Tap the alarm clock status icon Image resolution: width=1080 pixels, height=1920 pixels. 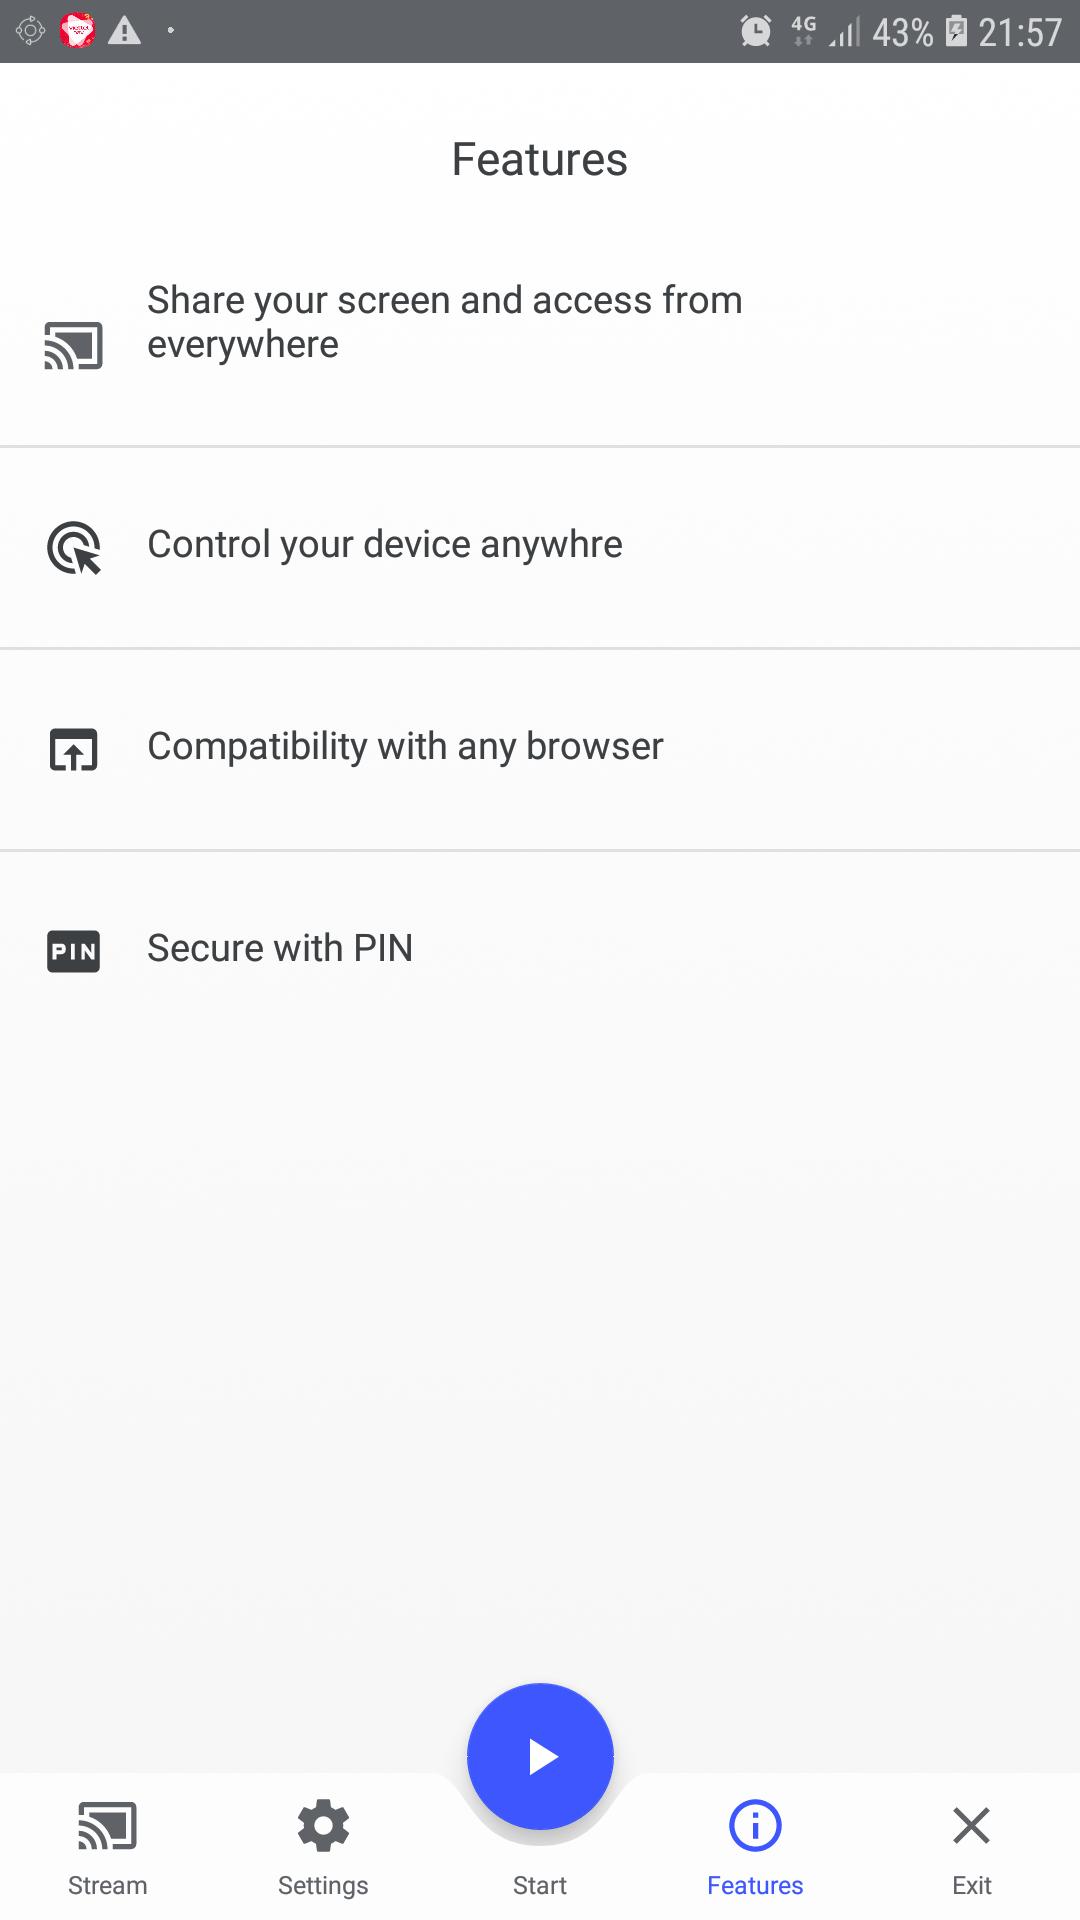point(756,31)
